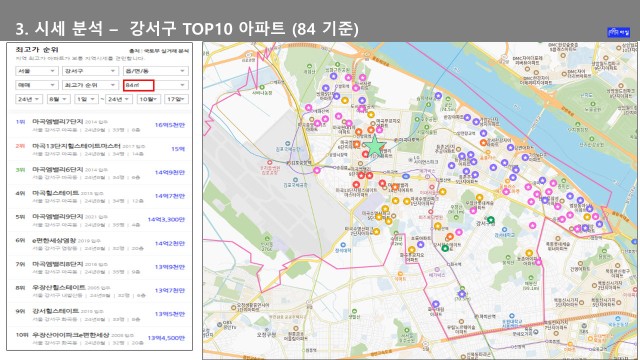Open the 서울 city dropdown
Image resolution: width=640 pixels, height=360 pixels.
click(37, 71)
